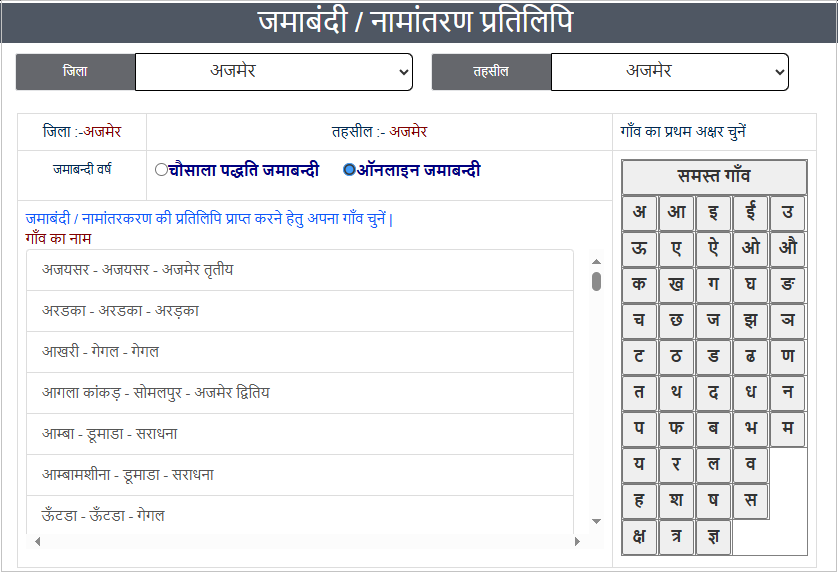
Task: Choose village letter ढ
Action: (751, 357)
